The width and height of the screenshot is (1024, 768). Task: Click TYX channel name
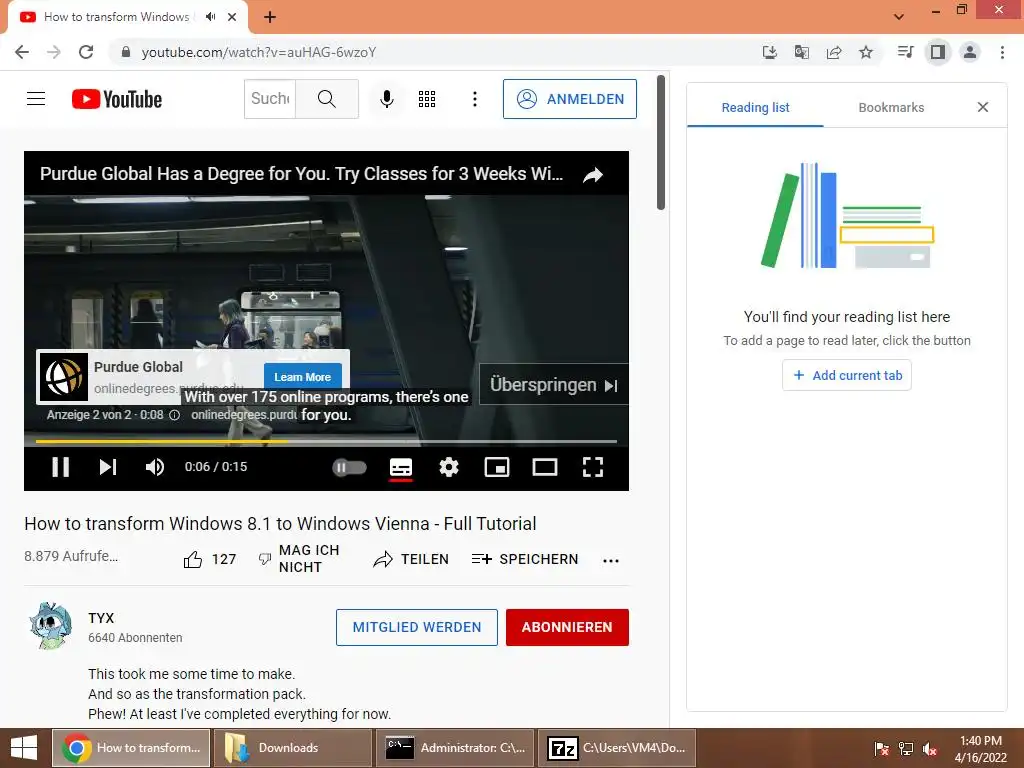(101, 618)
